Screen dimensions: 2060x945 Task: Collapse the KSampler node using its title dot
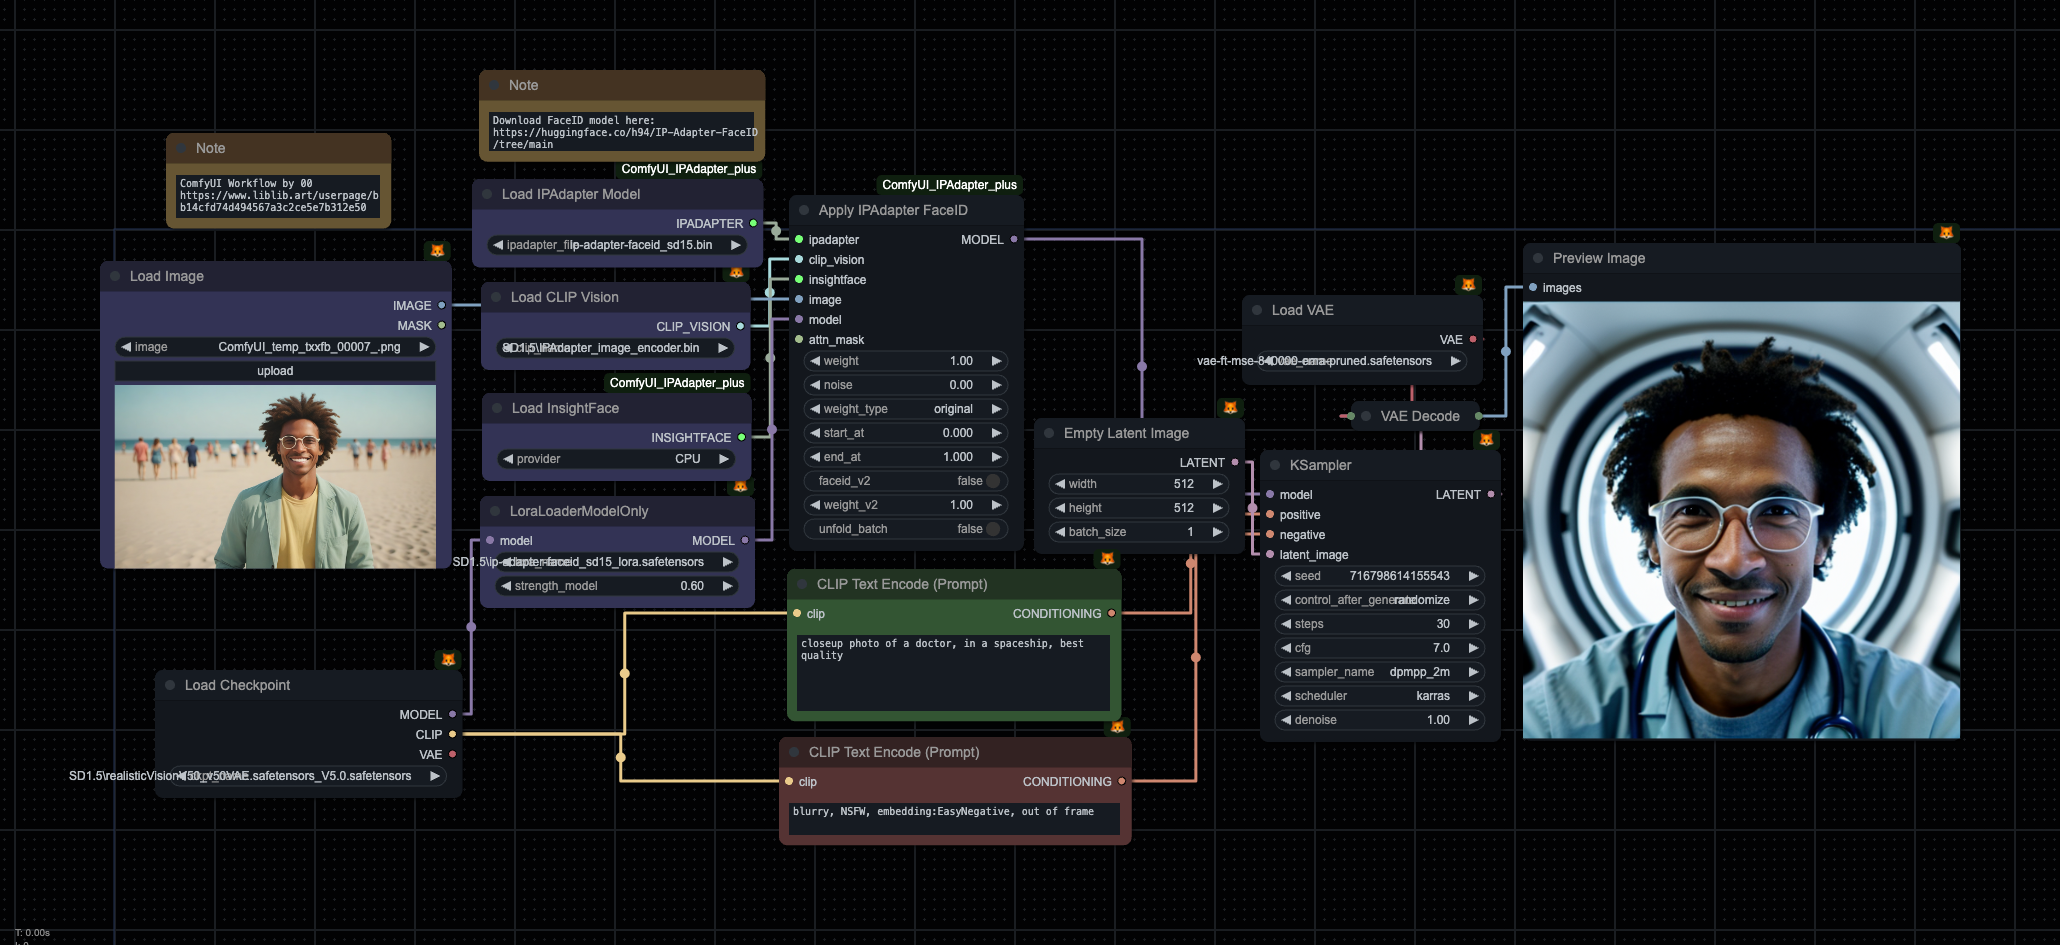[1275, 465]
